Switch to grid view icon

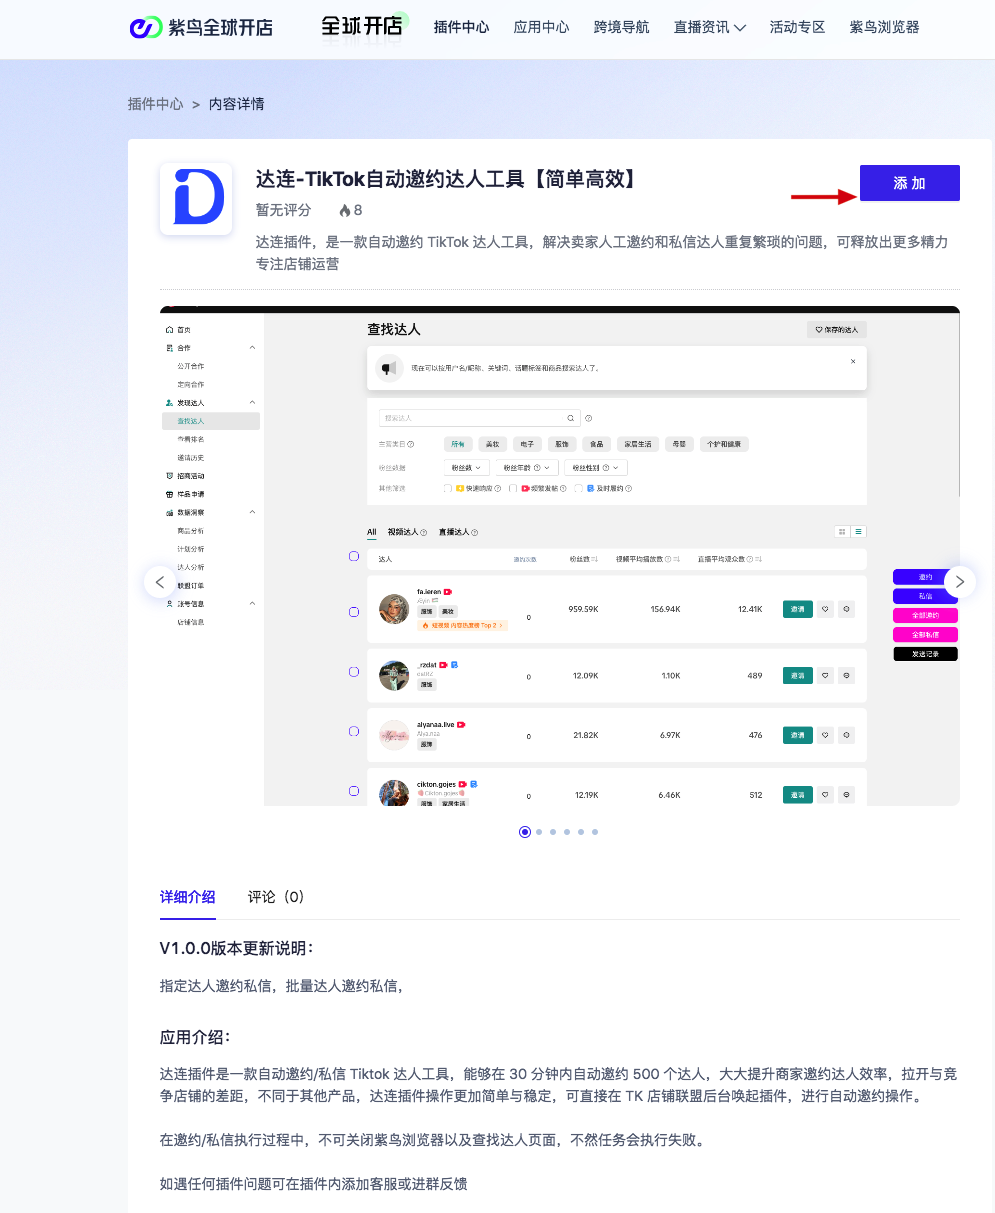click(x=843, y=531)
